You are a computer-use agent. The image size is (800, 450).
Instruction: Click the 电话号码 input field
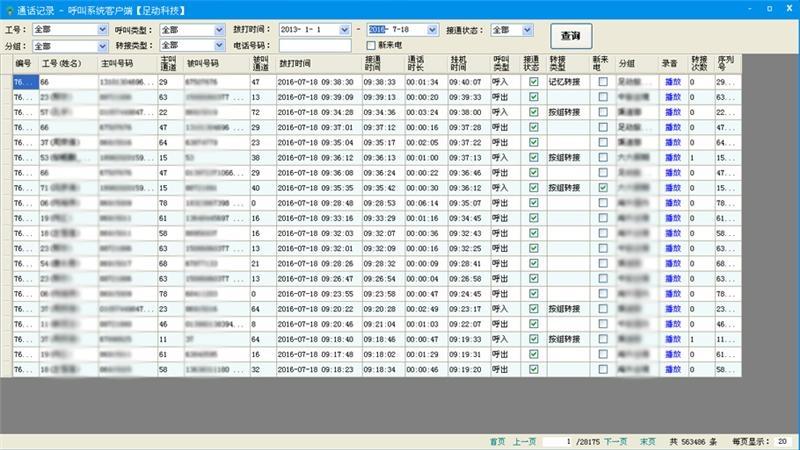click(x=315, y=46)
